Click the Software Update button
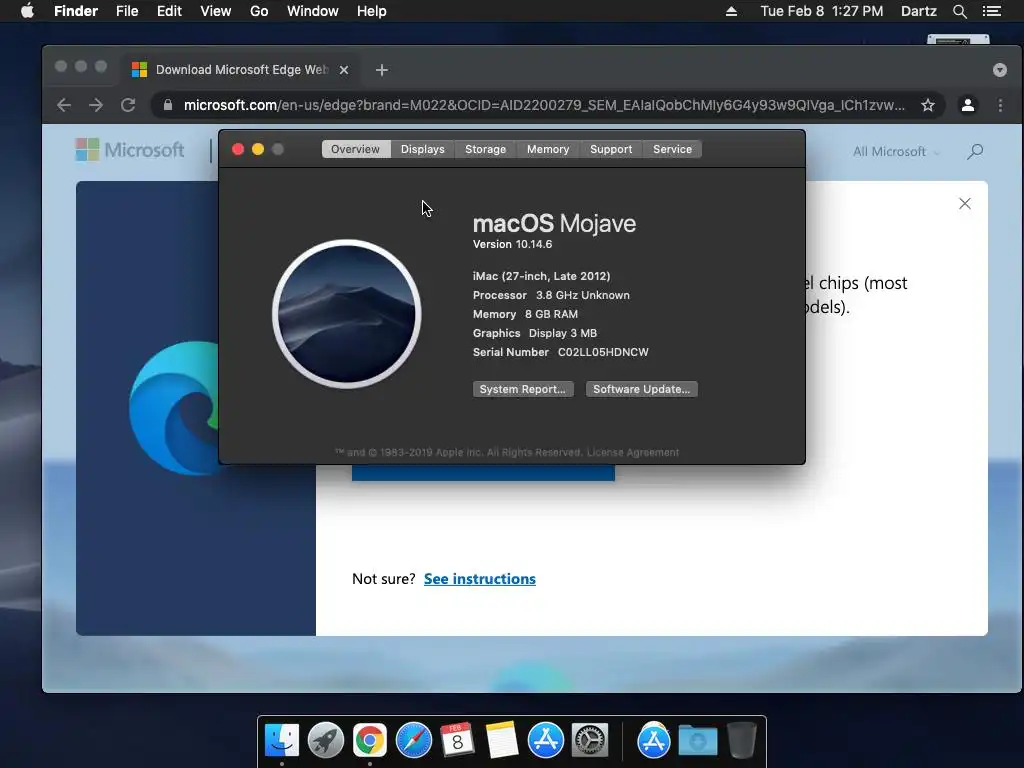 pos(641,389)
